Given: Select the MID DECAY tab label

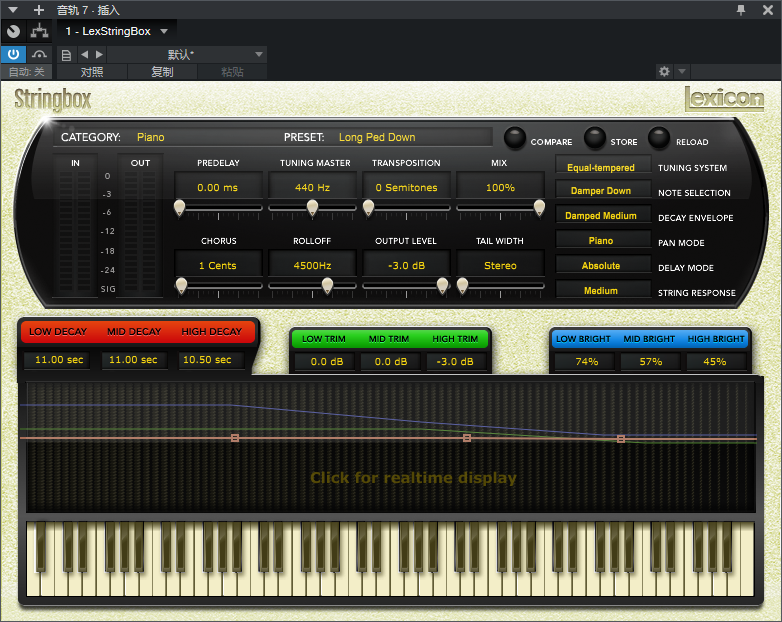Looking at the screenshot, I should (x=134, y=332).
